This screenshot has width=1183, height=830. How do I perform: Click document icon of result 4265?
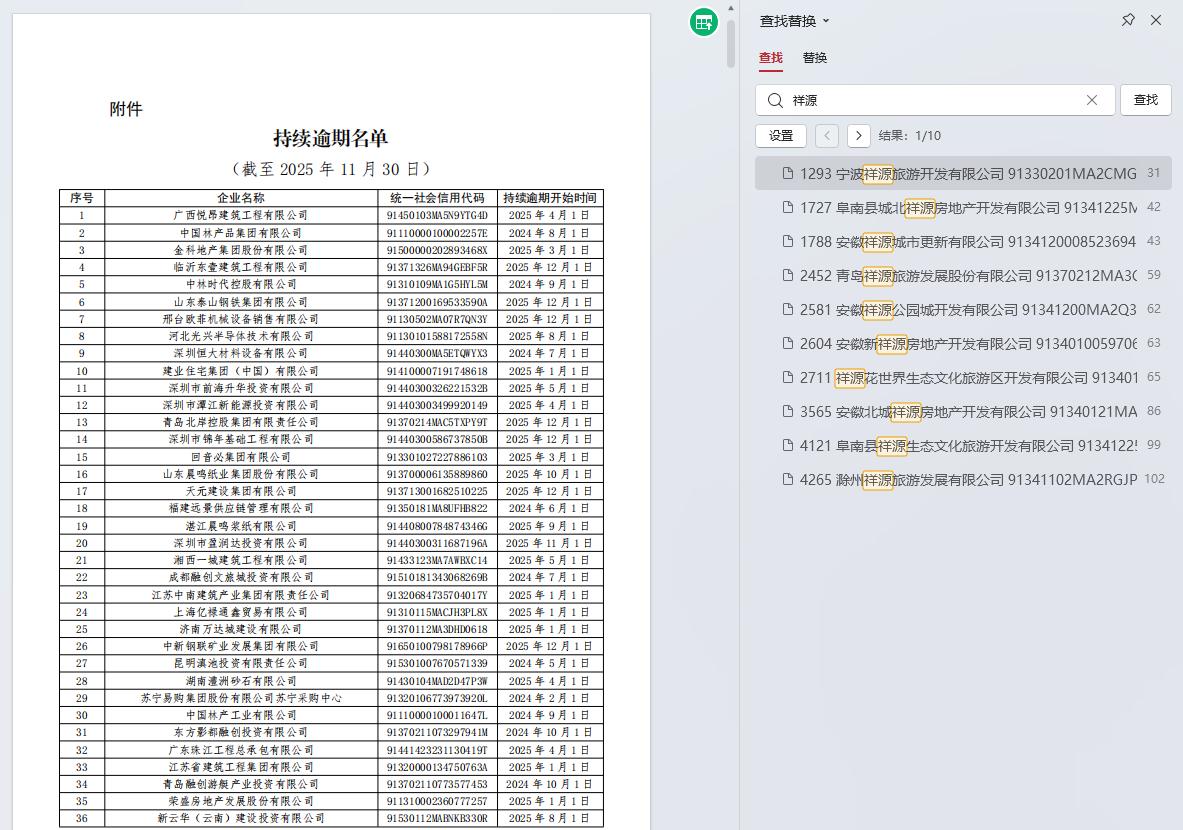tap(788, 479)
